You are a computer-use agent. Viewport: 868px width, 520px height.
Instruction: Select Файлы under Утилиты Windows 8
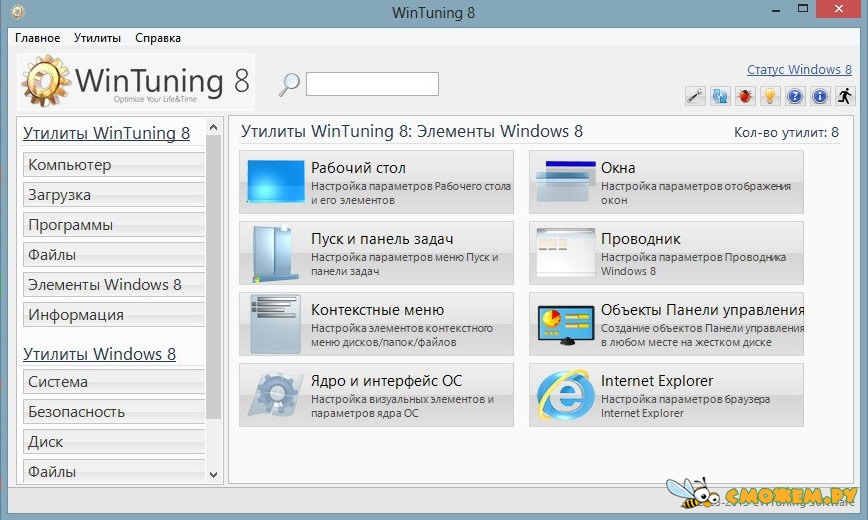pyautogui.click(x=114, y=472)
